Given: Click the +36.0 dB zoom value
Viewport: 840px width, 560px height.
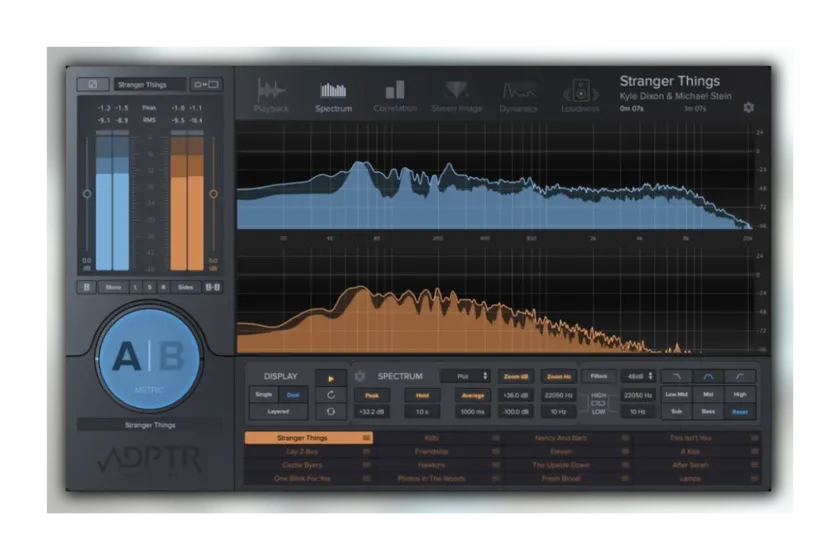Looking at the screenshot, I should (515, 395).
